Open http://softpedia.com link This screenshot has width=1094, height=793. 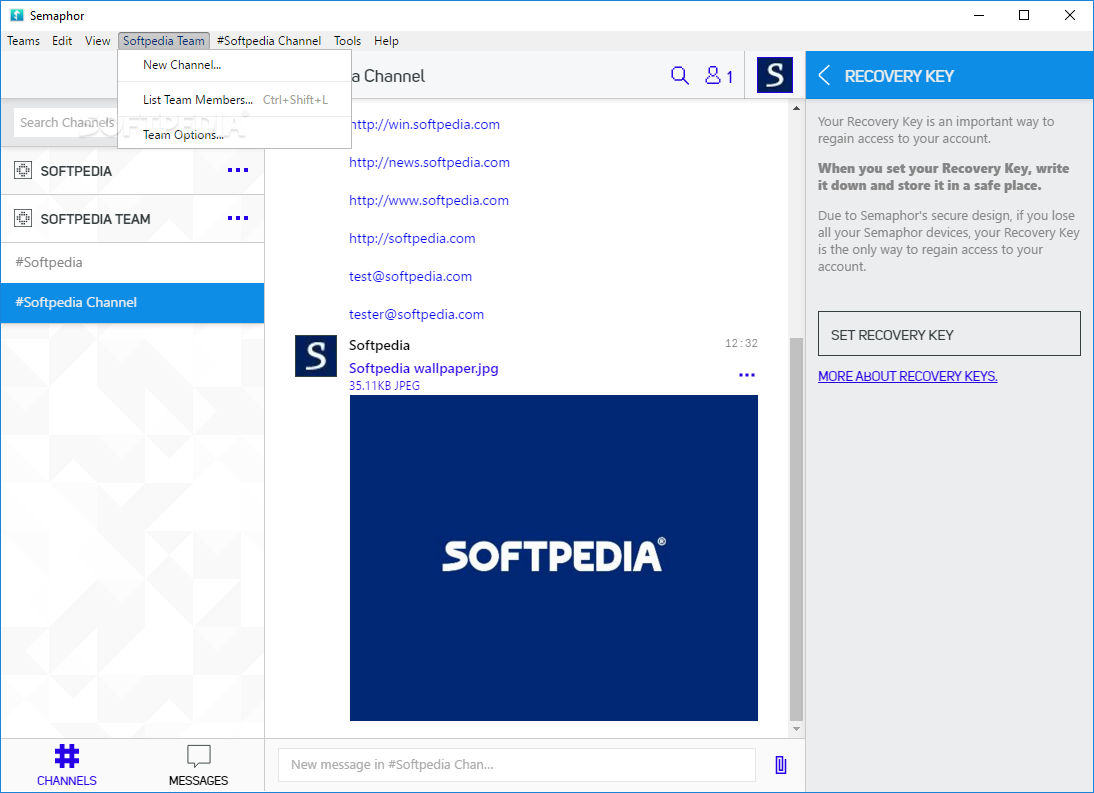pyautogui.click(x=412, y=239)
